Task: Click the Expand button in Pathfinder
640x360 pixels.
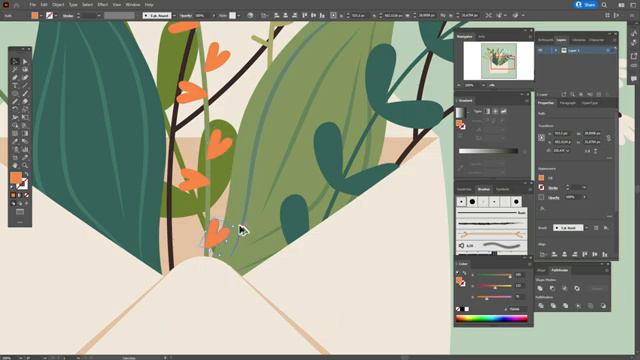Action: pyautogui.click(x=597, y=289)
